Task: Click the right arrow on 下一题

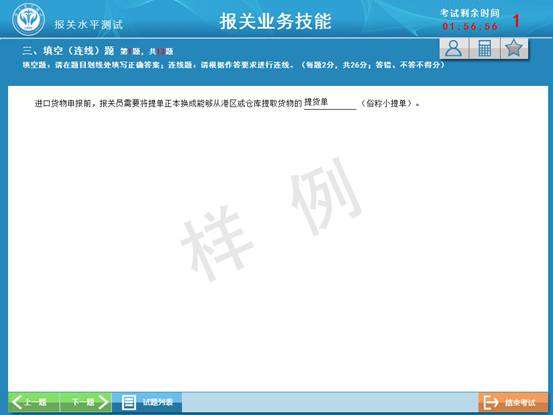Action: click(x=103, y=402)
